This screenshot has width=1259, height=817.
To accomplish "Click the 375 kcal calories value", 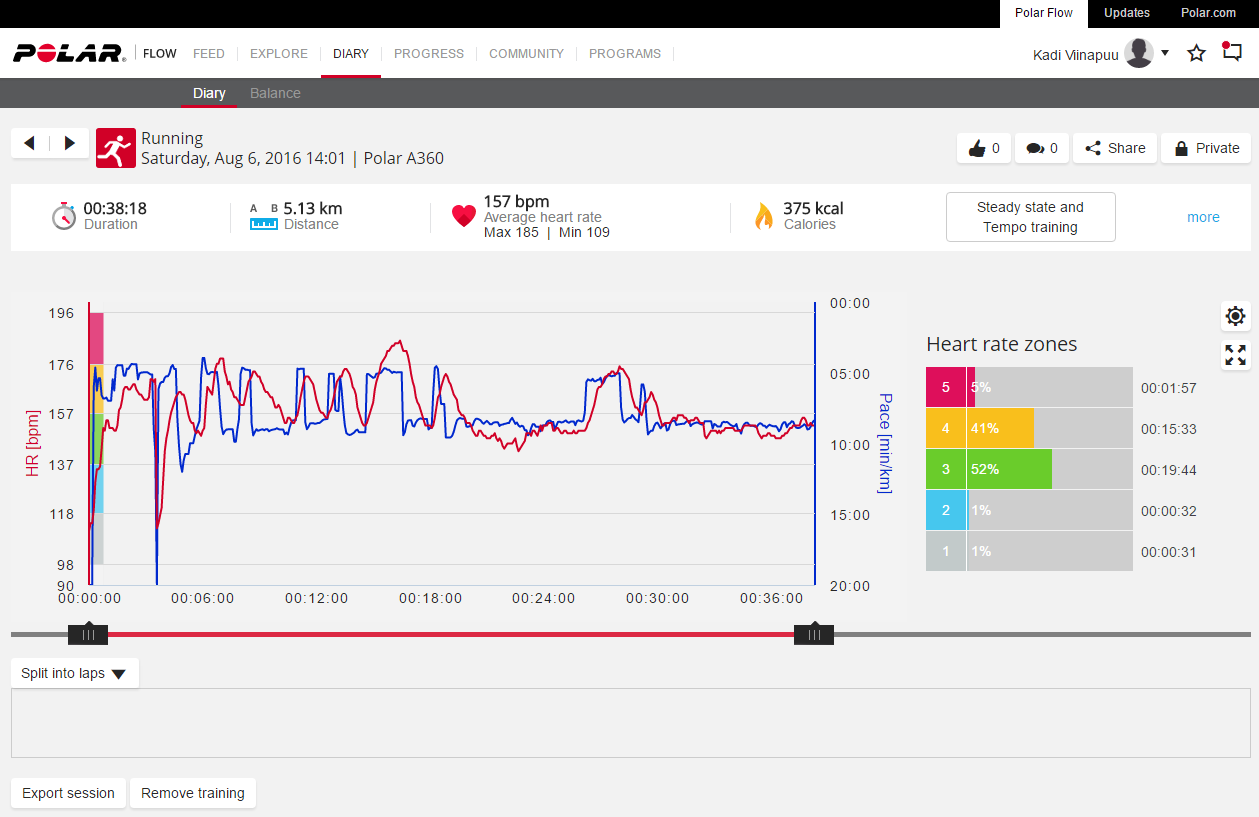I will click(x=813, y=208).
